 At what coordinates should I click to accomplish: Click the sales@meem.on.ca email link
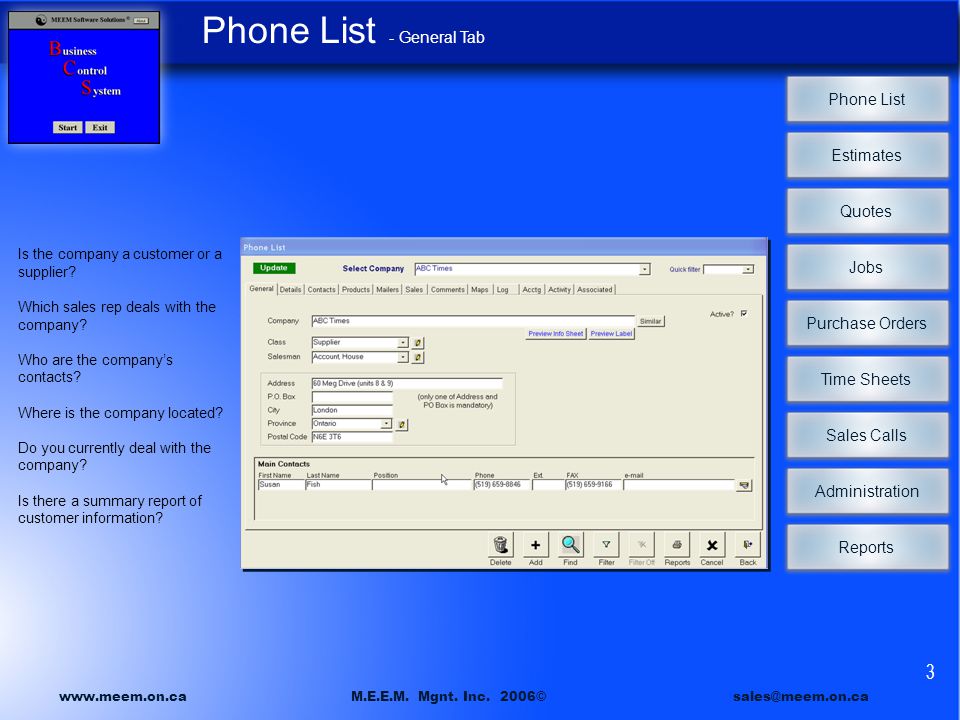[800, 697]
